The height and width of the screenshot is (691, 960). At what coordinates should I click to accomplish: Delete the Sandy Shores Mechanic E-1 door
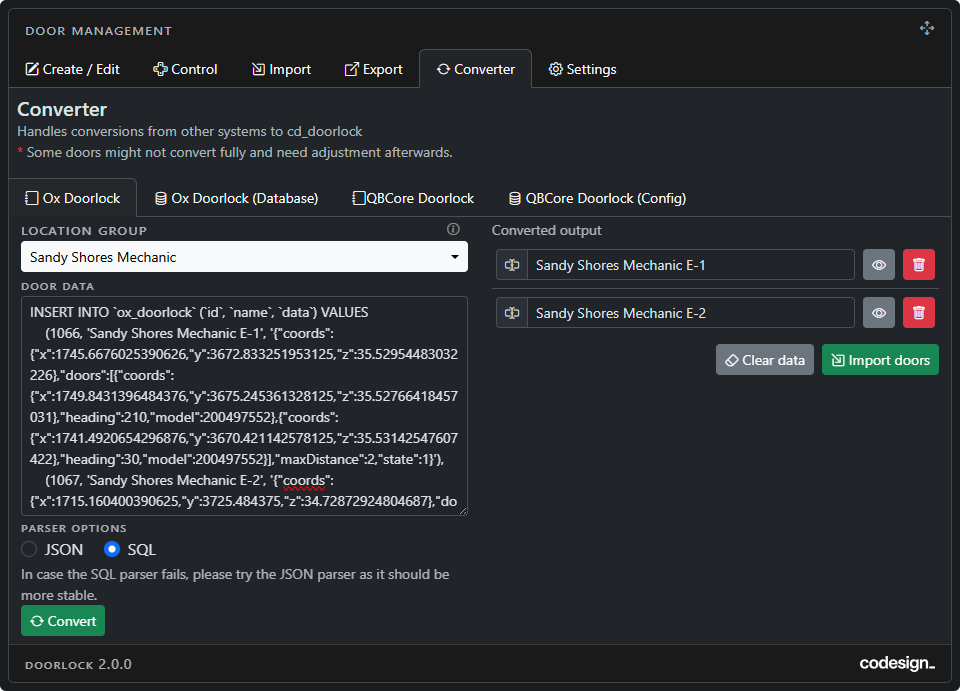pyautogui.click(x=919, y=265)
